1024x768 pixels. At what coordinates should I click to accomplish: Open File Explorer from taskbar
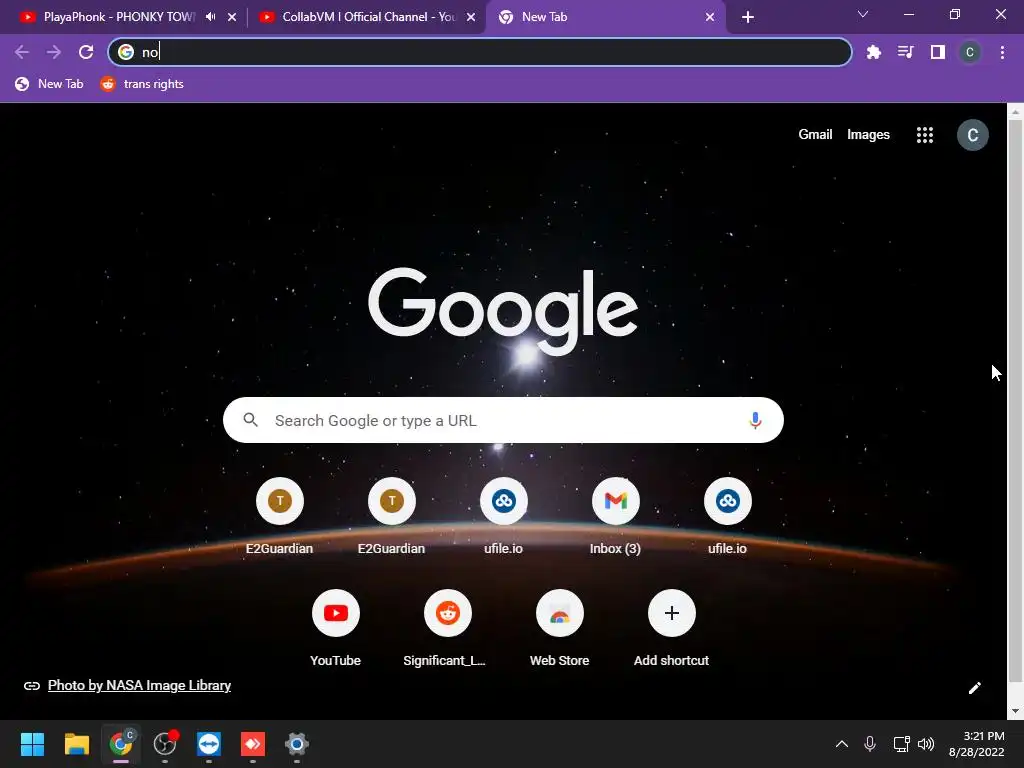coord(76,744)
